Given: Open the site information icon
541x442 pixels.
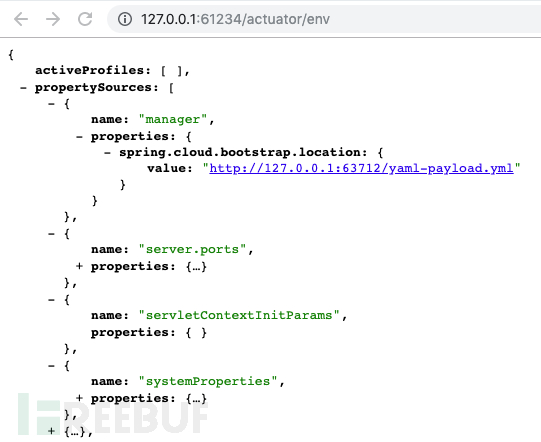Looking at the screenshot, I should click(125, 19).
